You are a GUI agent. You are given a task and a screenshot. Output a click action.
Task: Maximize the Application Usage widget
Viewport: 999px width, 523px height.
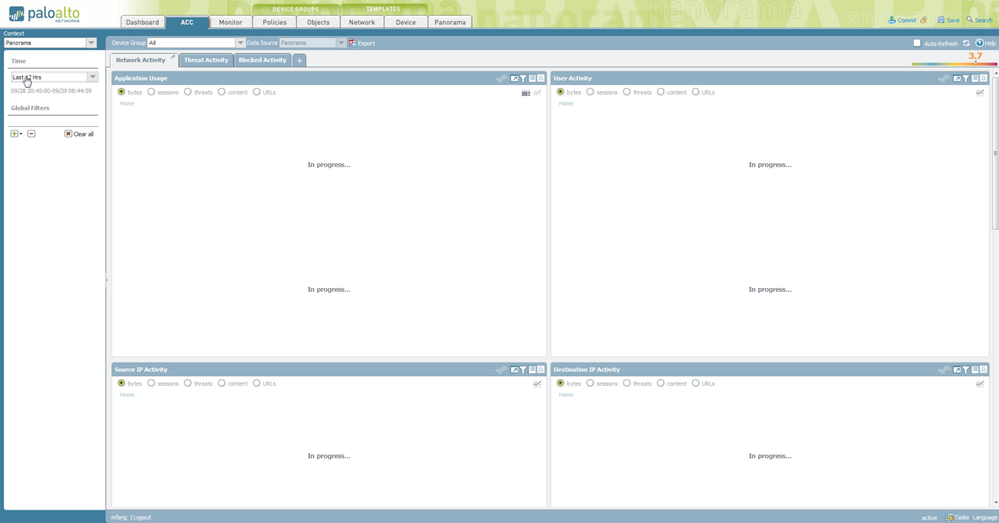point(514,78)
